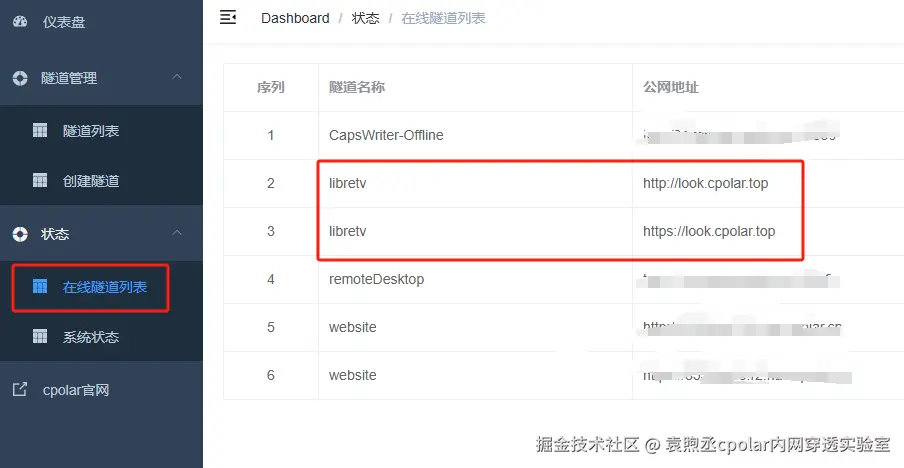The width and height of the screenshot is (904, 468).
Task: Select the remoteDesktop tunnel name
Action: point(376,279)
